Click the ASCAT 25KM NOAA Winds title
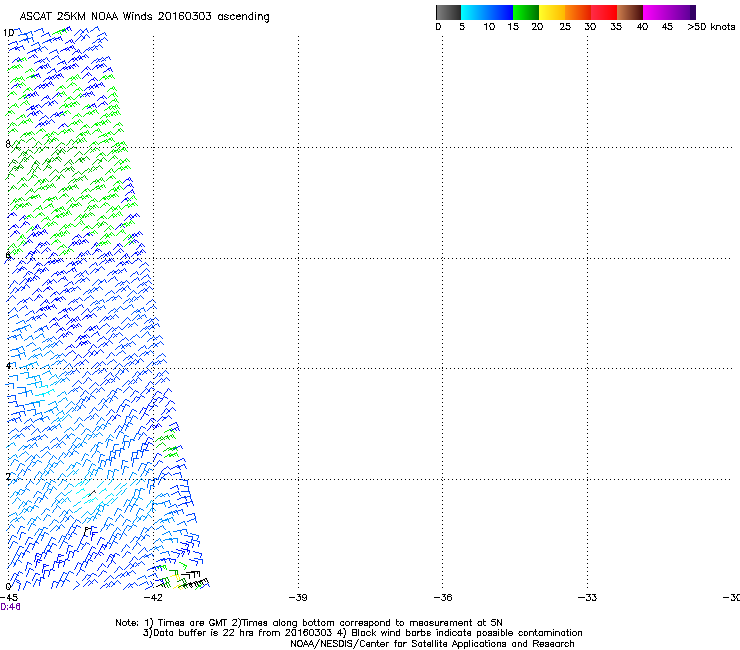Image resolution: width=740 pixels, height=650 pixels. coord(144,17)
